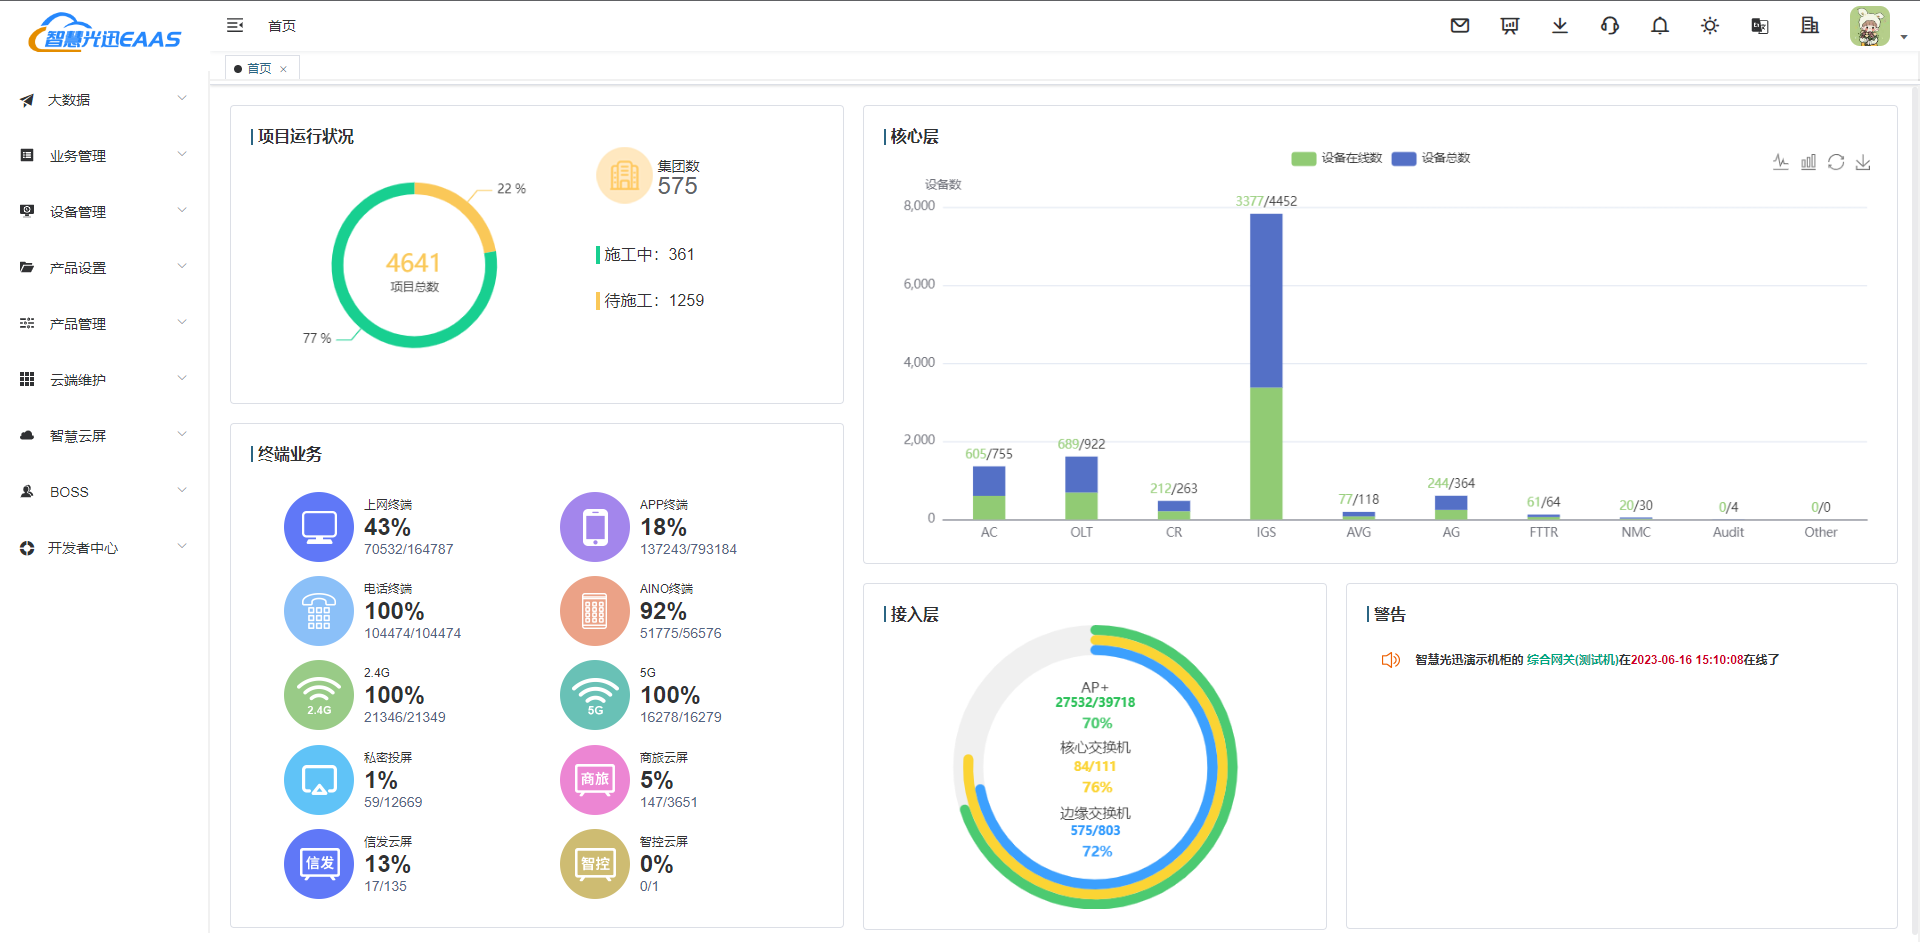Select the 首页 page tab
This screenshot has width=1920, height=942.
(x=259, y=68)
